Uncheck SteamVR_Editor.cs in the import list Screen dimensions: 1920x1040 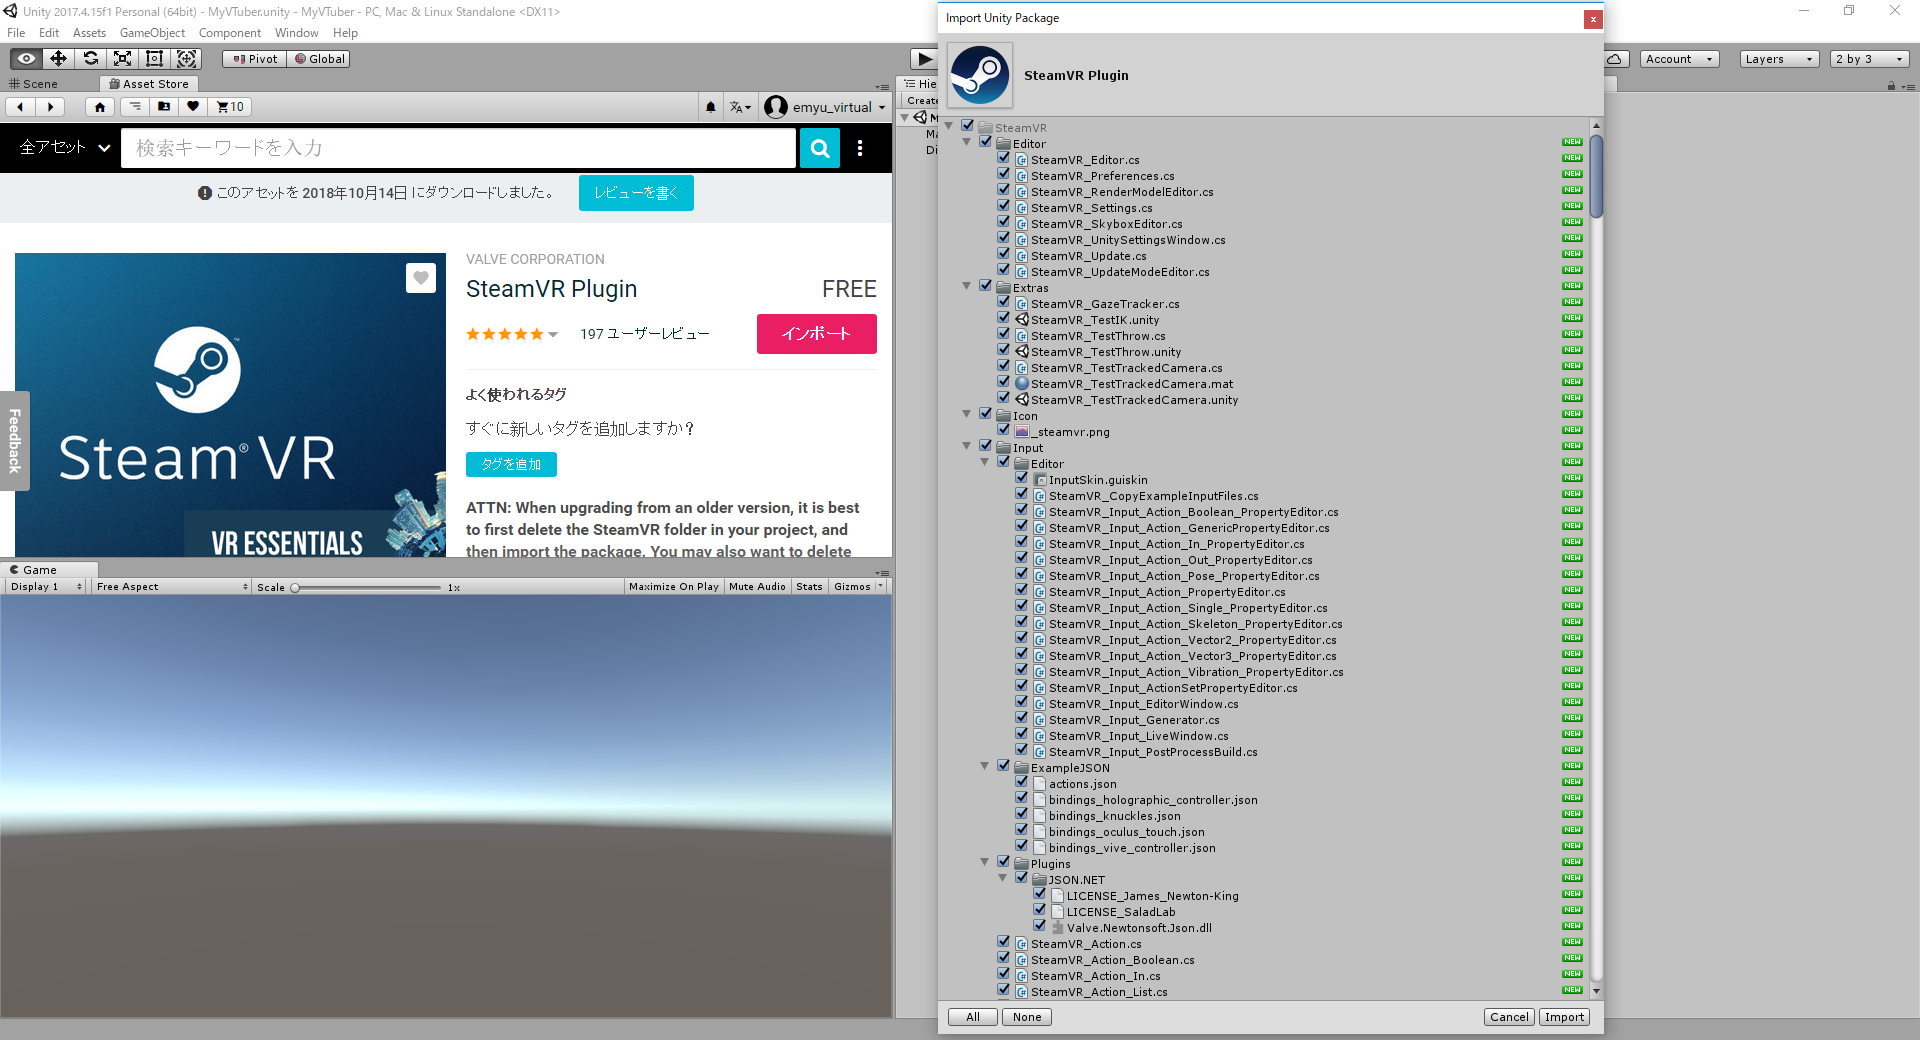pyautogui.click(x=1004, y=157)
